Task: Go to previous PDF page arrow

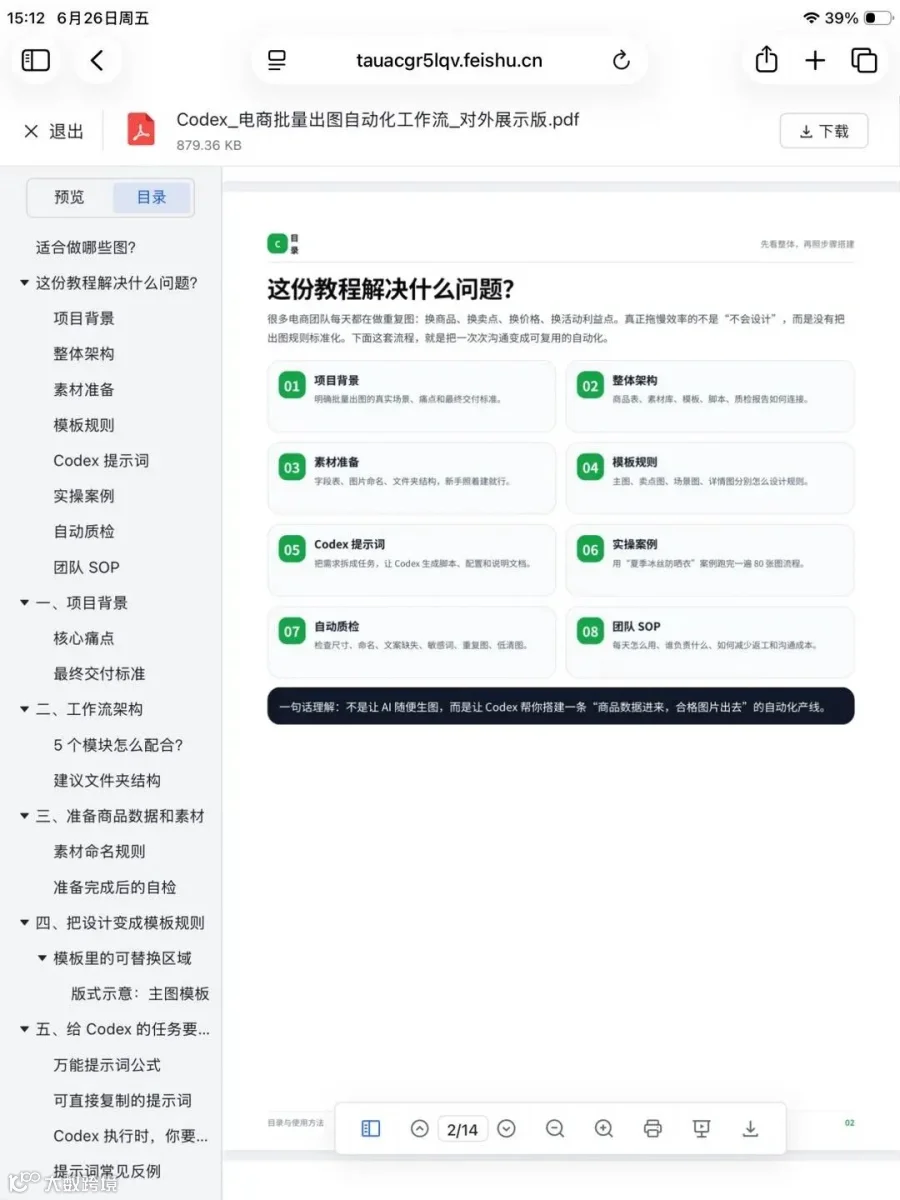Action: [420, 1129]
